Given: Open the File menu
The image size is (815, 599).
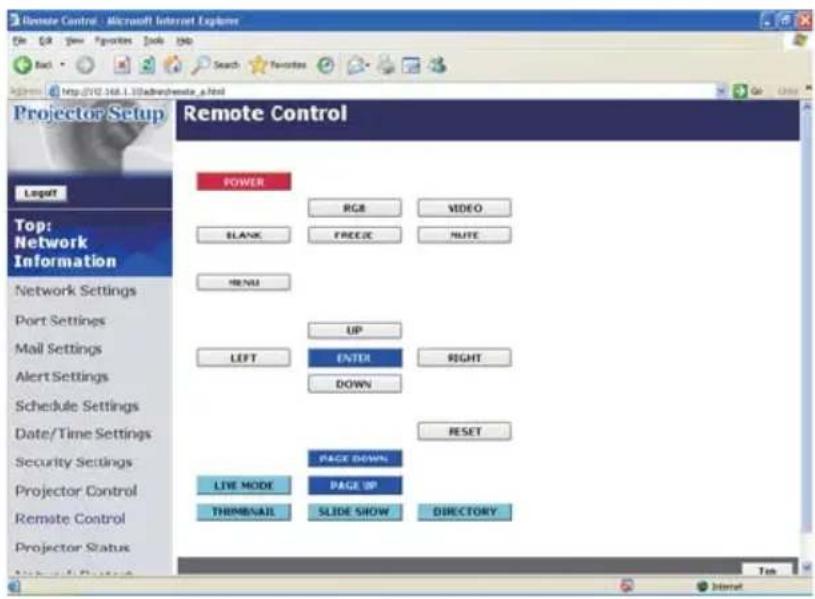Looking at the screenshot, I should click(x=19, y=40).
